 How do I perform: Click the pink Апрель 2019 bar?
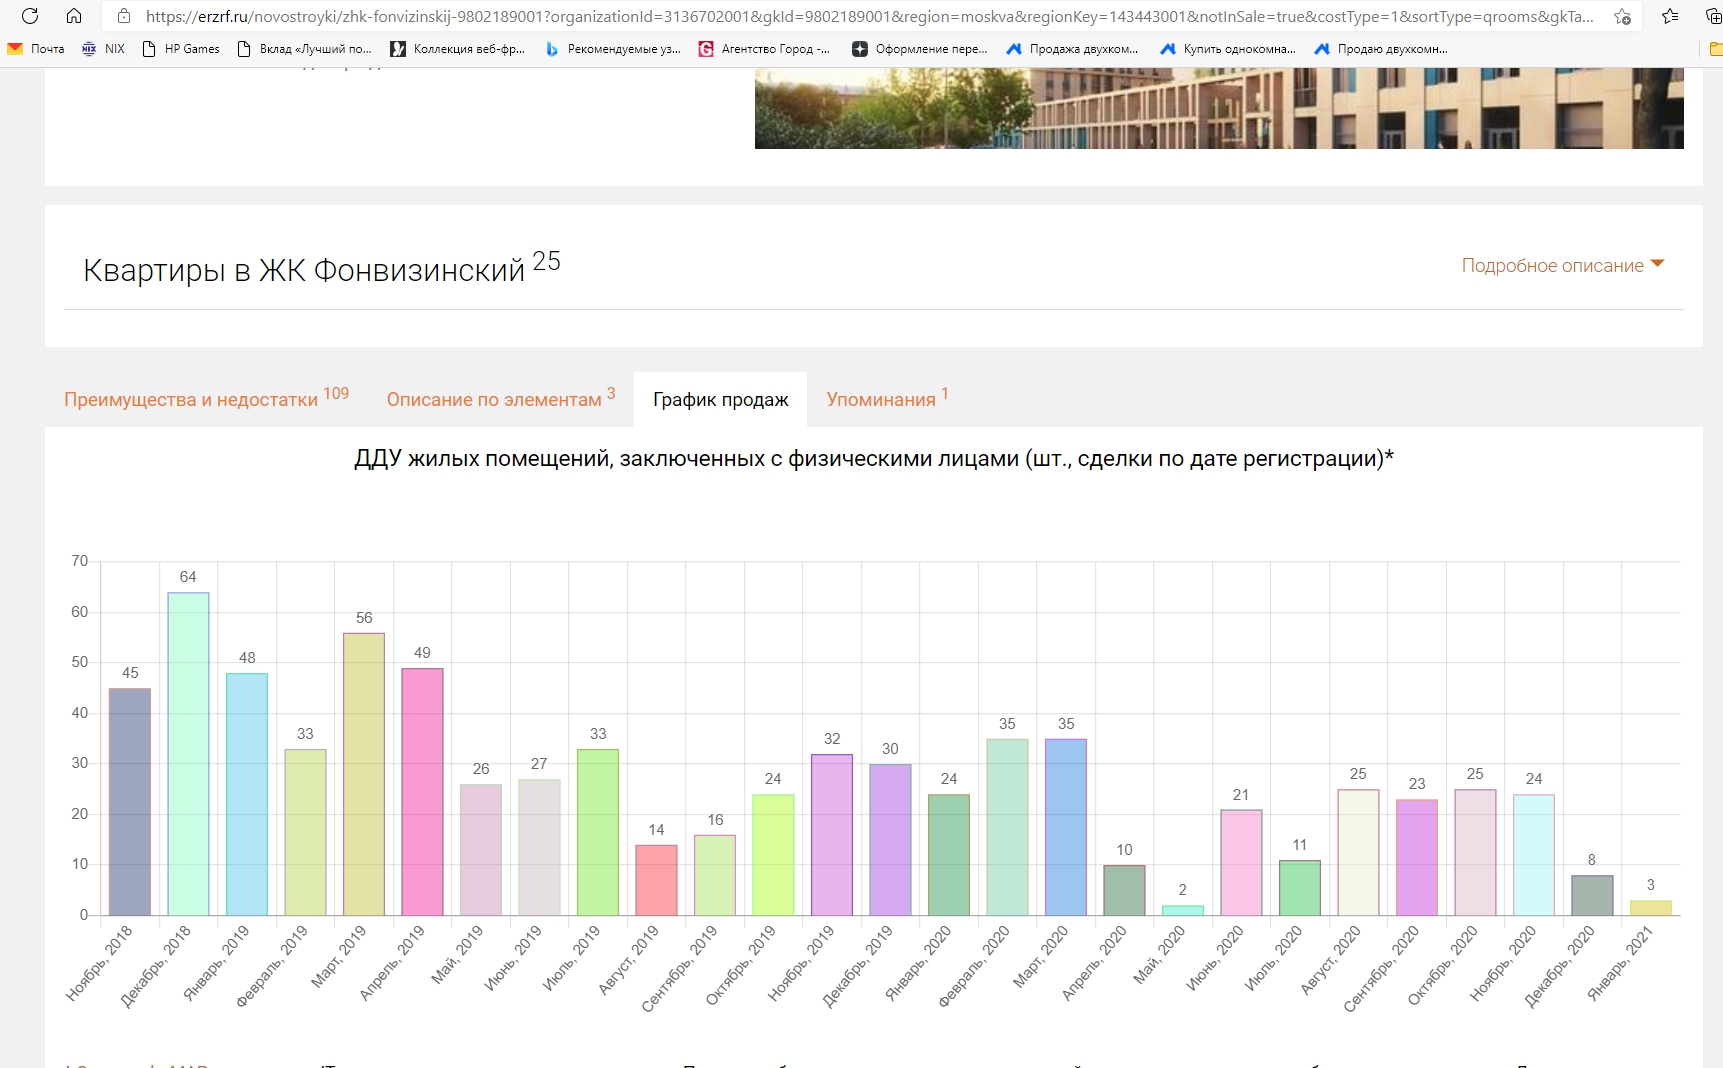[422, 791]
